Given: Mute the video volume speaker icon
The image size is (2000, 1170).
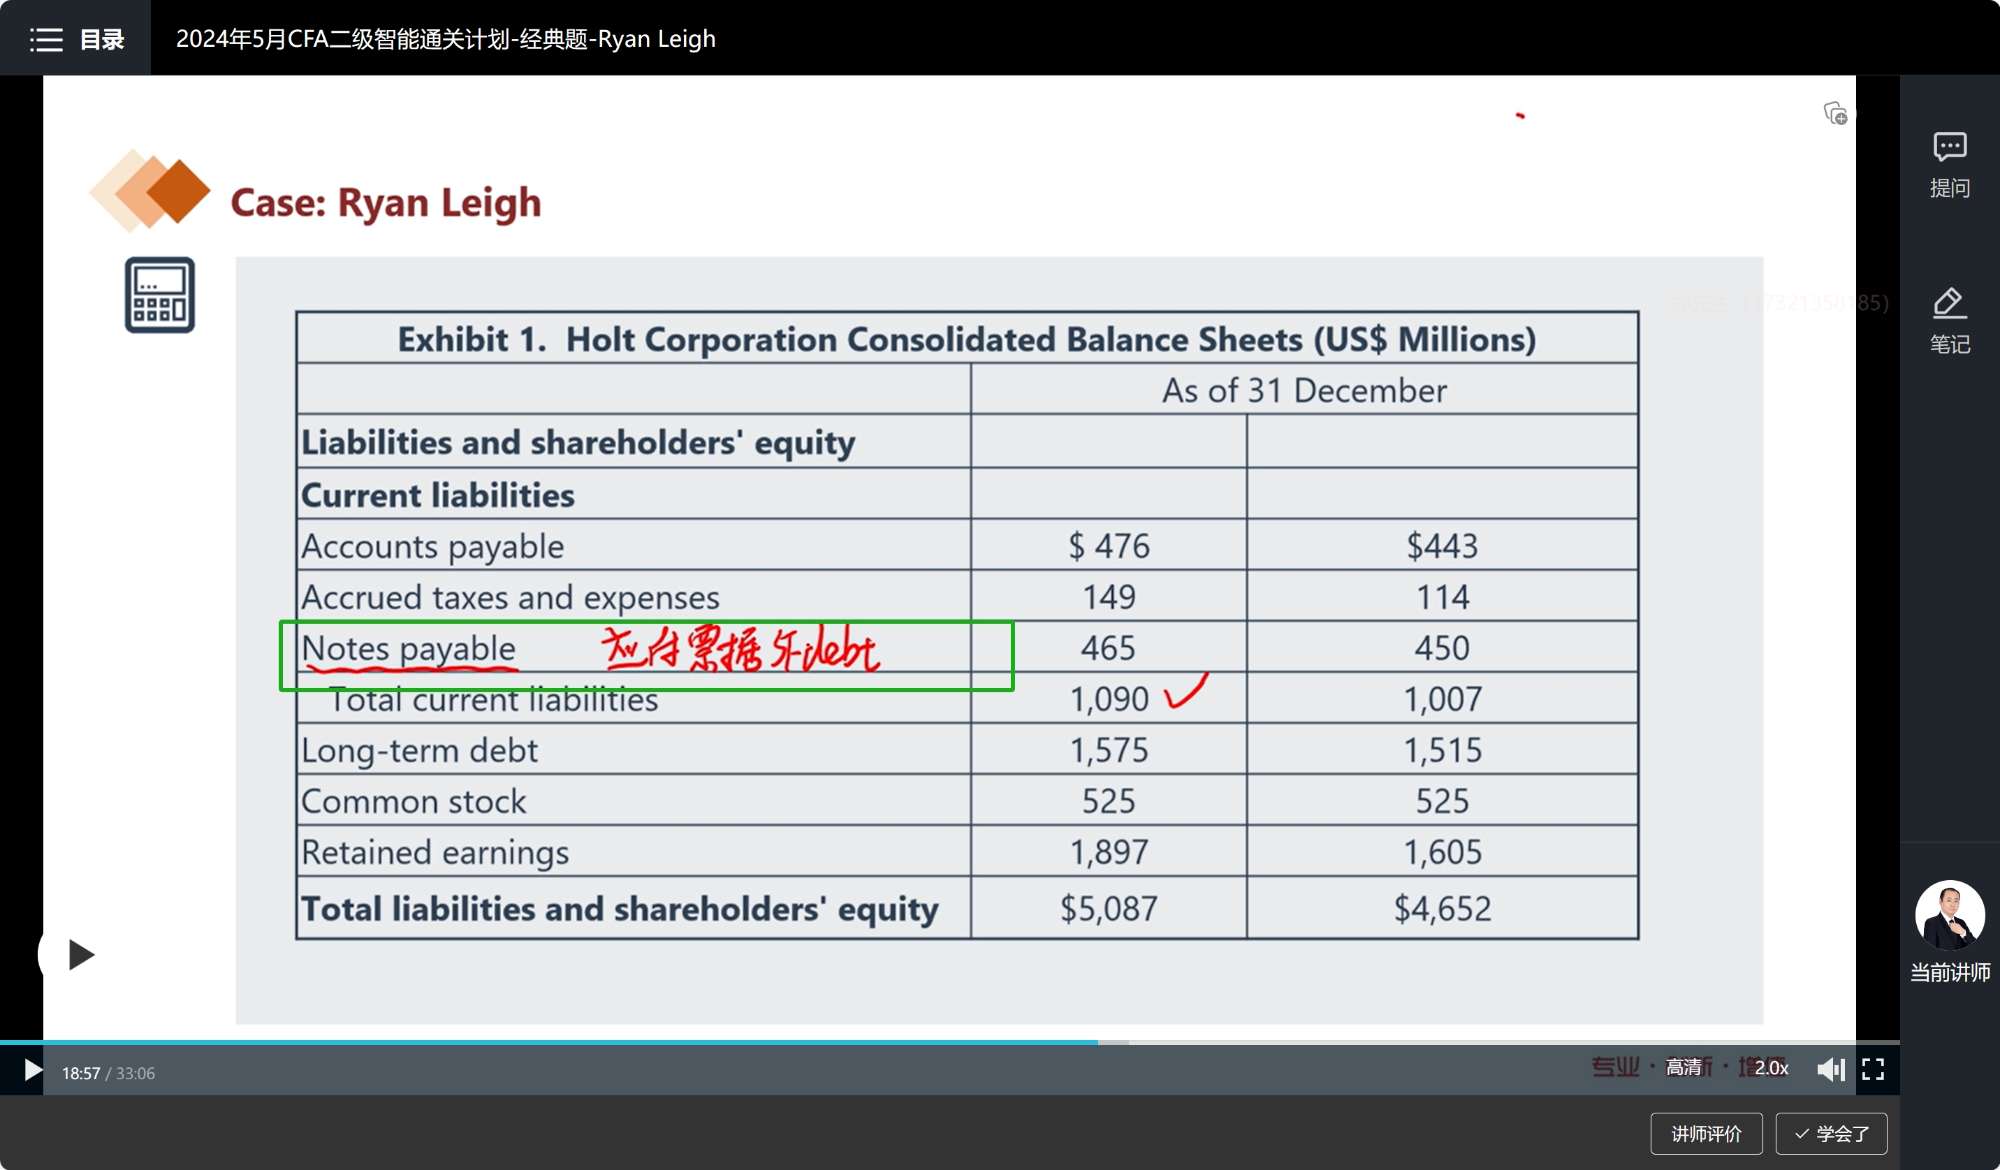Looking at the screenshot, I should click(1830, 1069).
